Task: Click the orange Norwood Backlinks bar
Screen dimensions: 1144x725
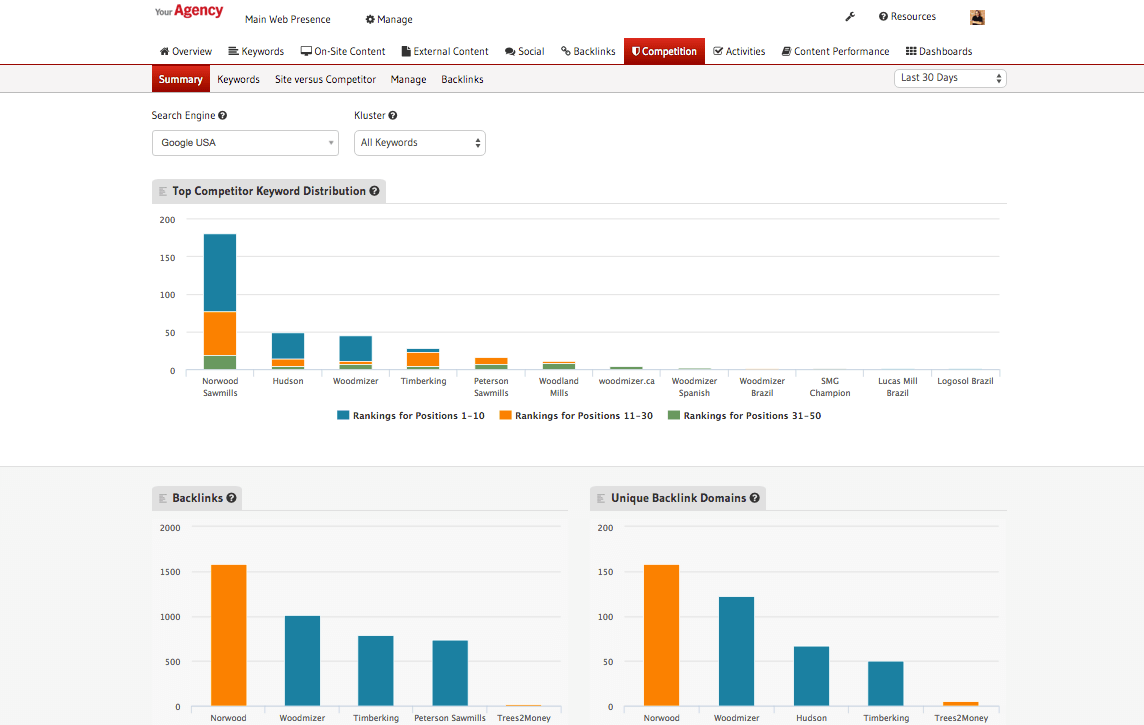Action: click(x=228, y=635)
